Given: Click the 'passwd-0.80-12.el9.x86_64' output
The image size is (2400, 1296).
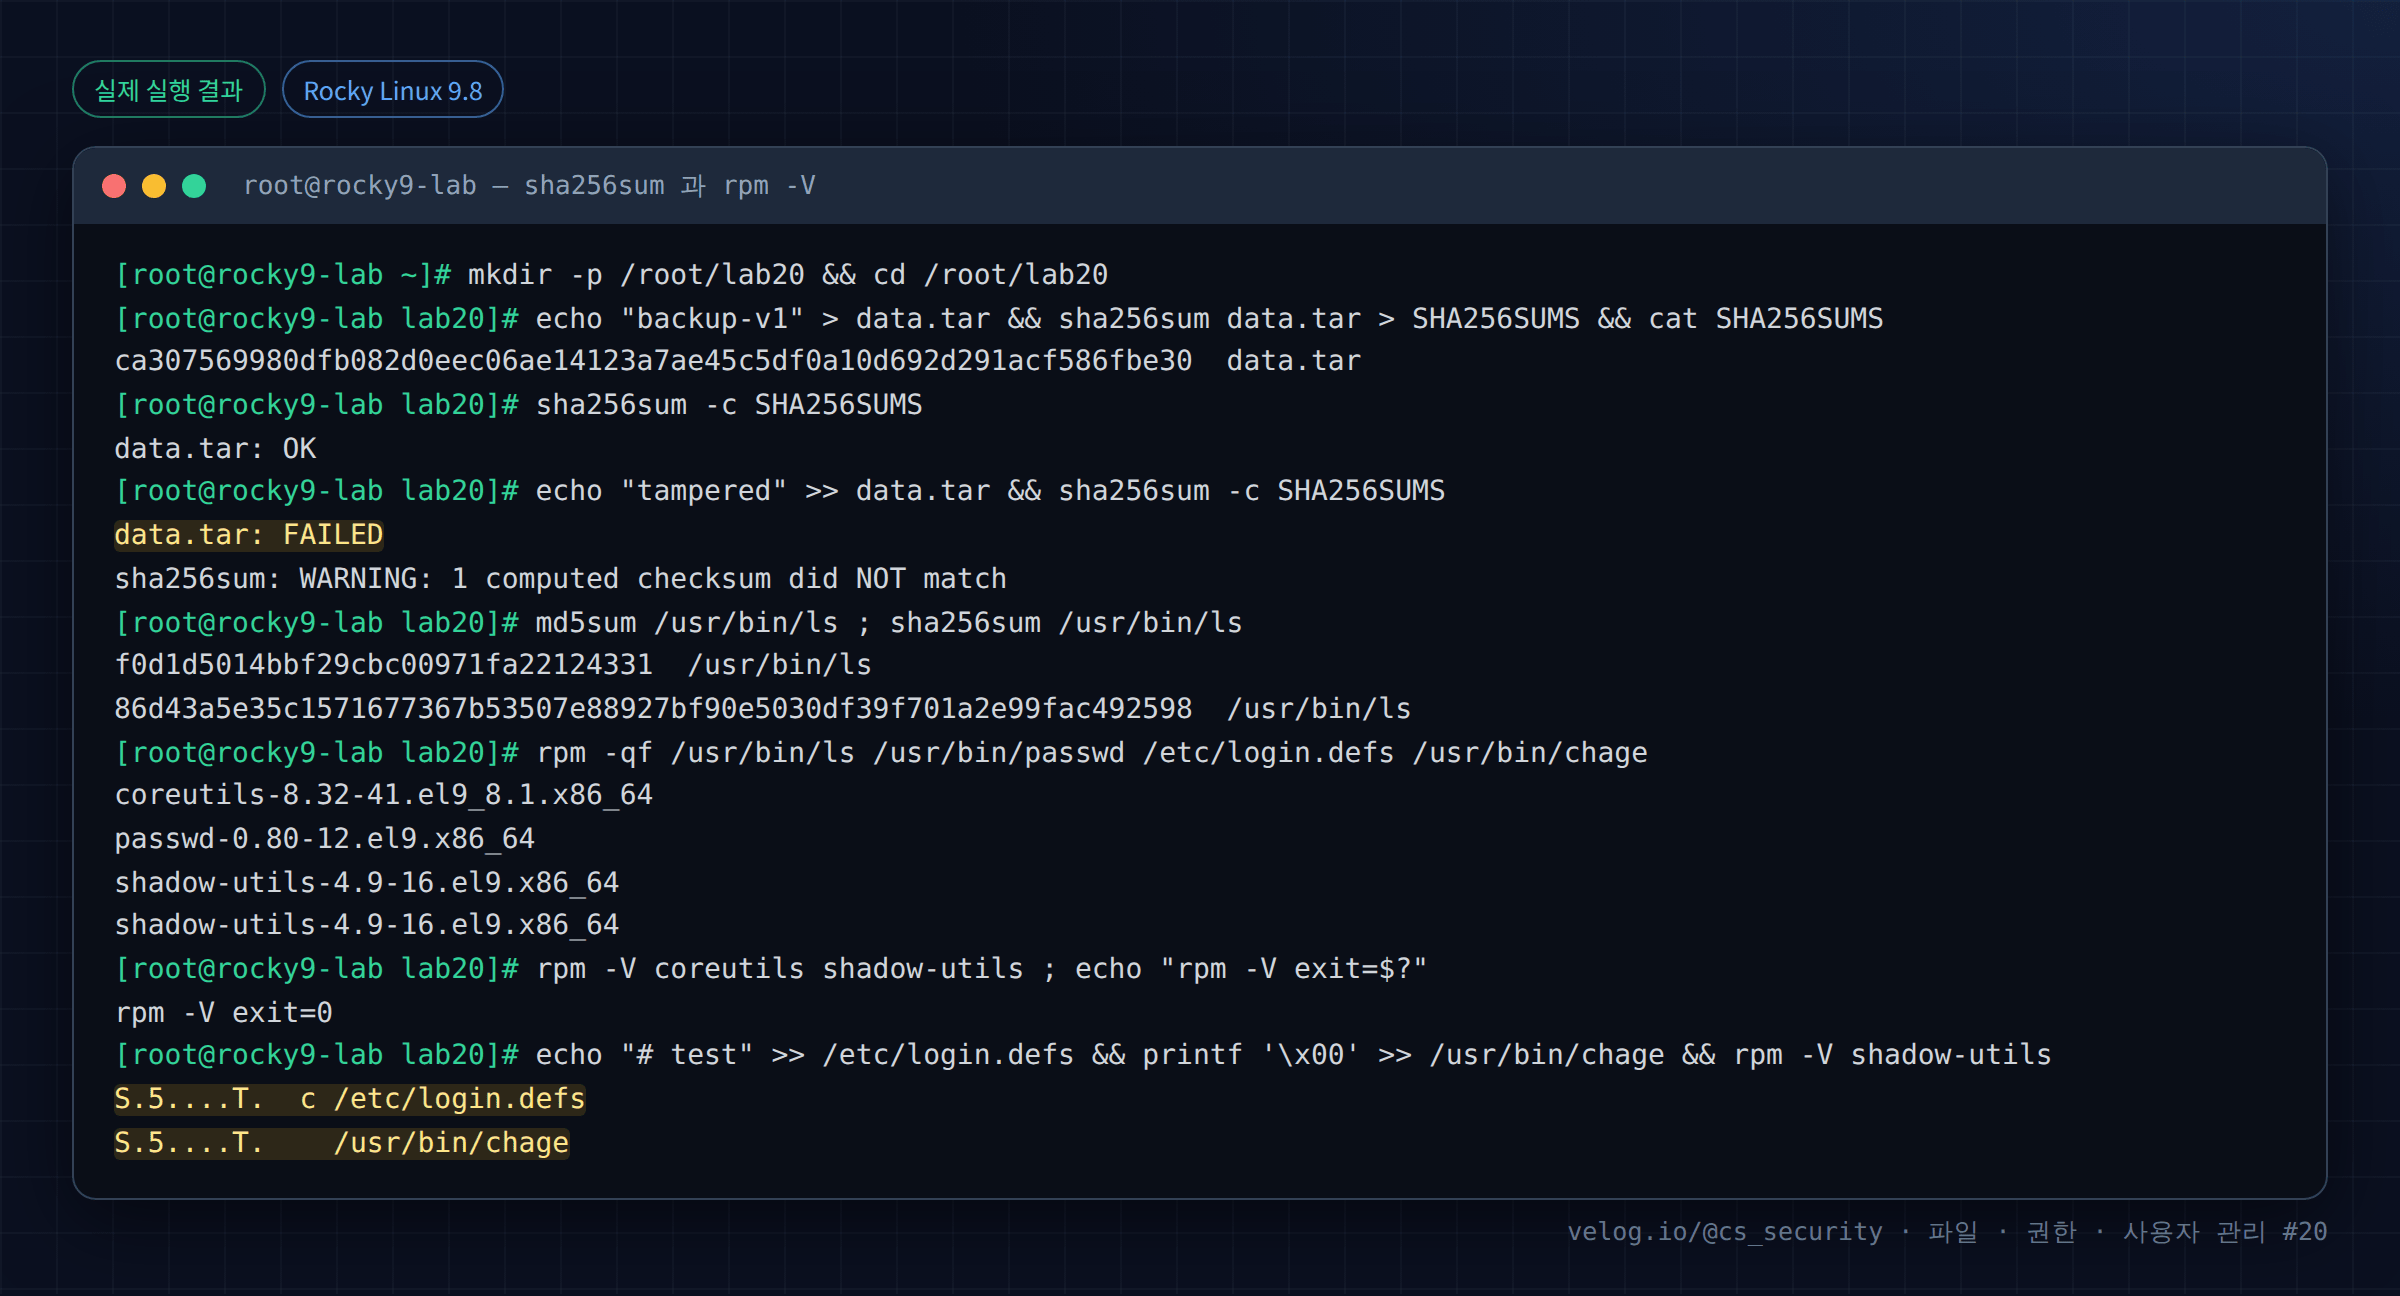Looking at the screenshot, I should click(325, 839).
